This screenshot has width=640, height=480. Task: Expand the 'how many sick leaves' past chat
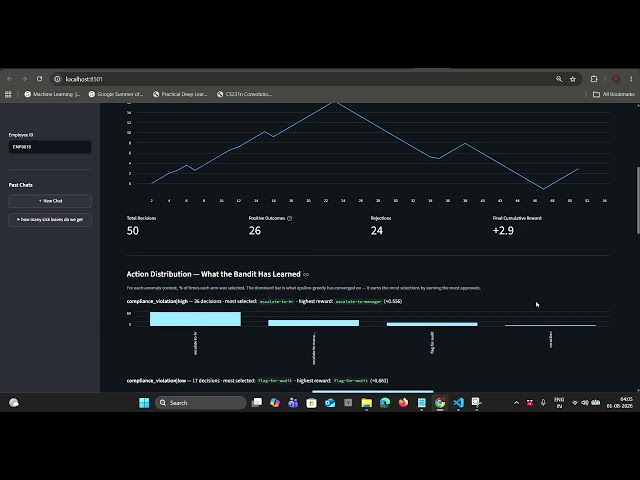(50, 220)
